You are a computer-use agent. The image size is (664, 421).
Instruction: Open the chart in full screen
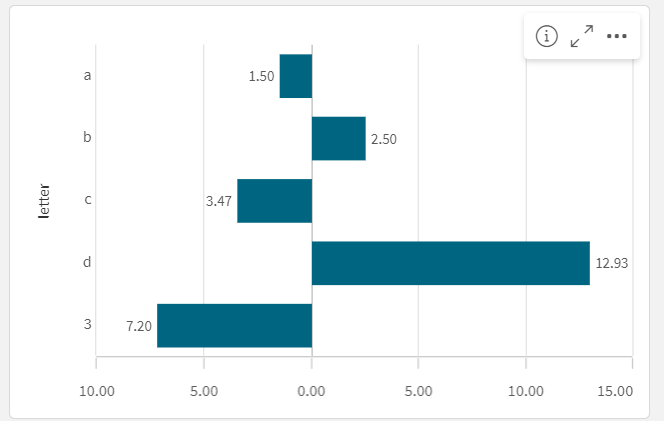pos(581,36)
